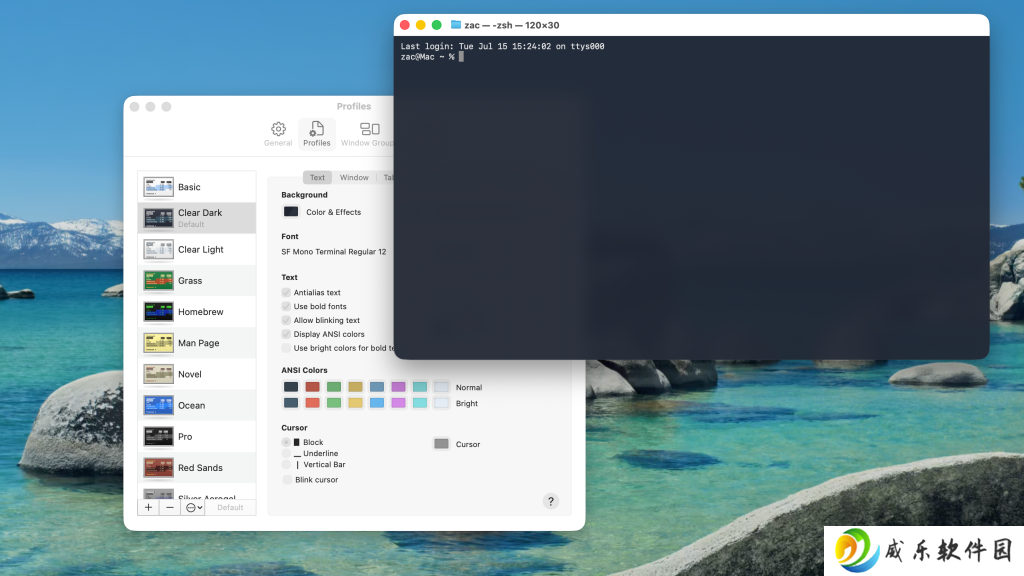Click the terminal window folder proxy icon

click(x=456, y=25)
